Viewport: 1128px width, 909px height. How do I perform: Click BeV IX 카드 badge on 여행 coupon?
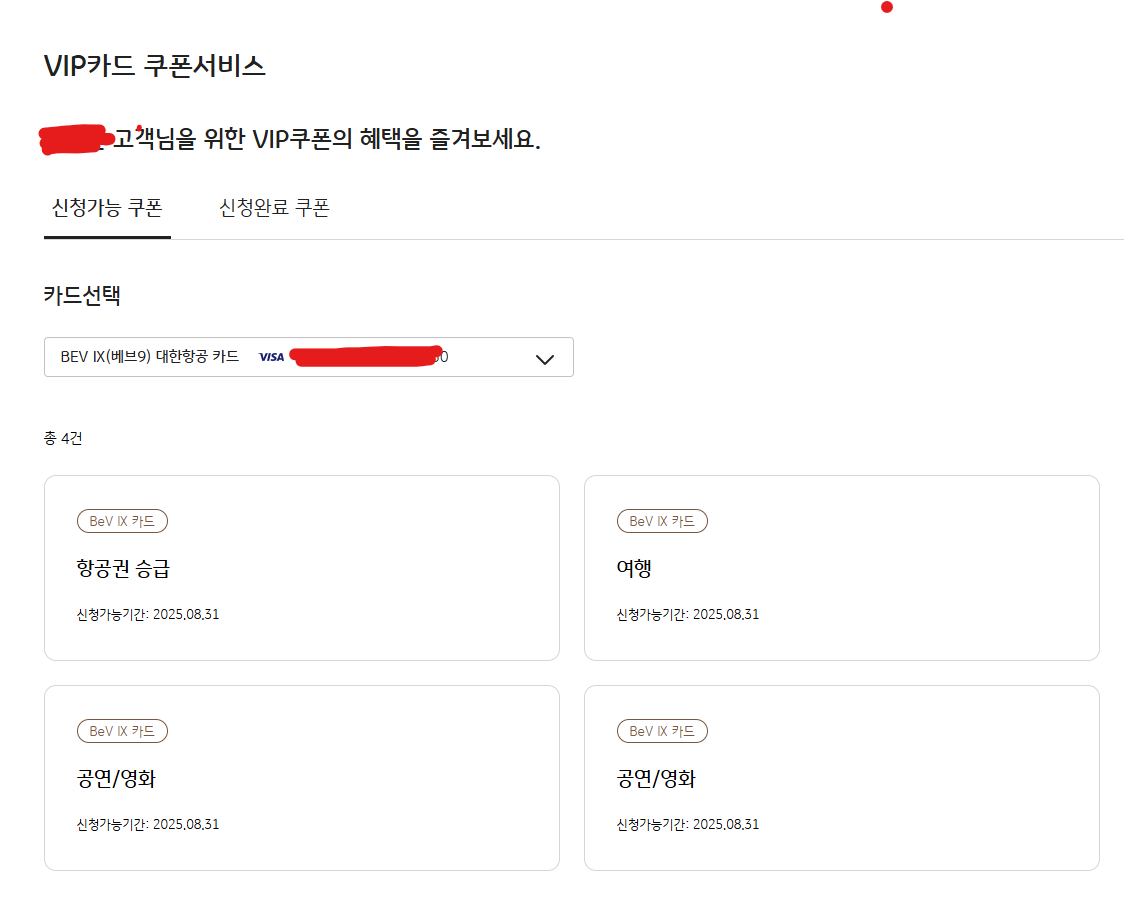662,521
